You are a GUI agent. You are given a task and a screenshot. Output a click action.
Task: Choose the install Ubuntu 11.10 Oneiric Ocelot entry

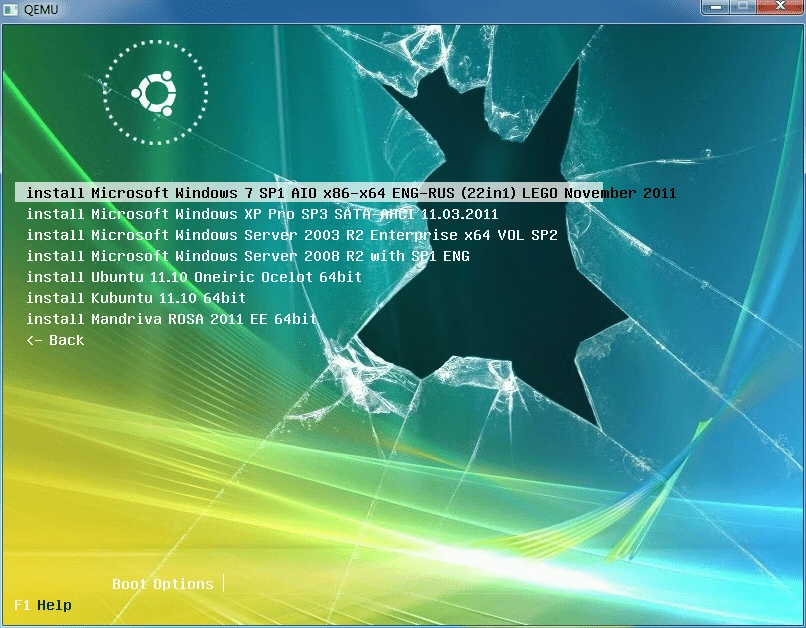194,277
